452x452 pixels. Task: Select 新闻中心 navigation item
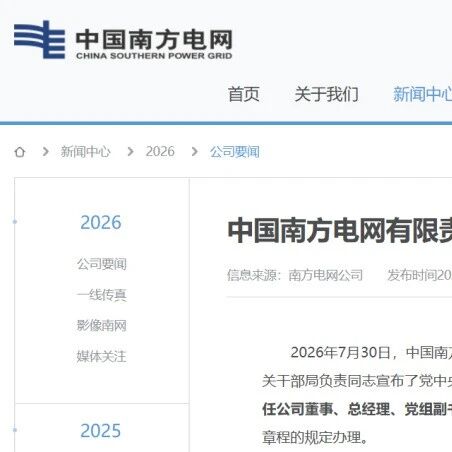pos(423,94)
